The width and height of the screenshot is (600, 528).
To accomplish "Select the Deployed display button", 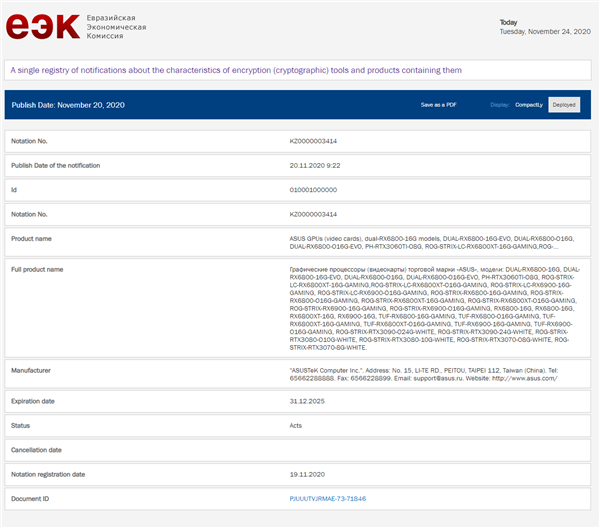I will coord(564,105).
